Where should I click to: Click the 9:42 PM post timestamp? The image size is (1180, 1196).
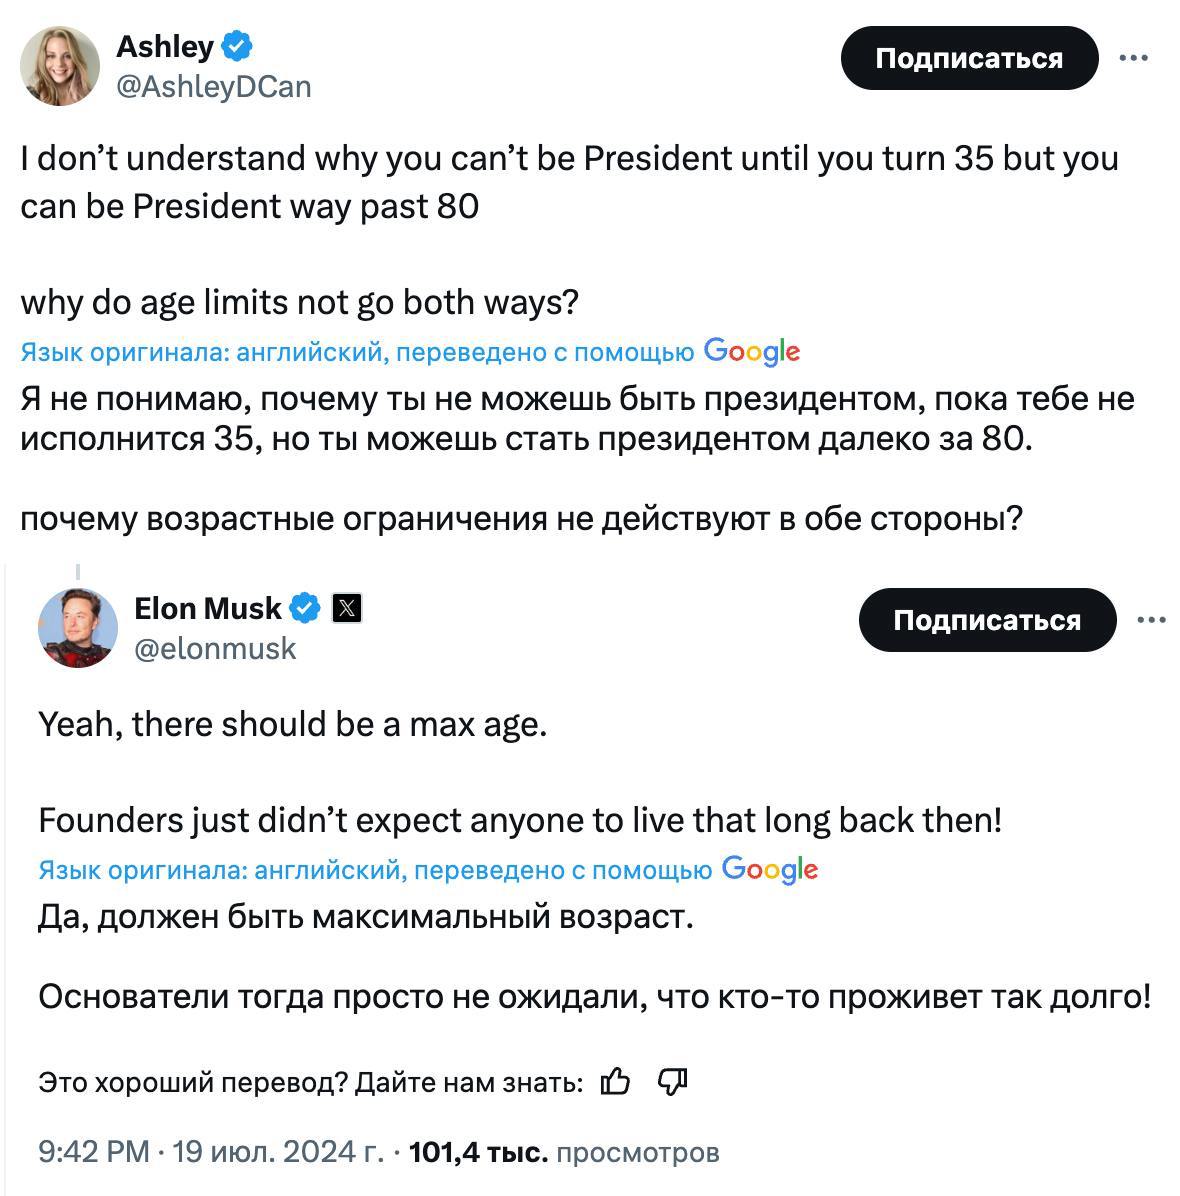94,1152
